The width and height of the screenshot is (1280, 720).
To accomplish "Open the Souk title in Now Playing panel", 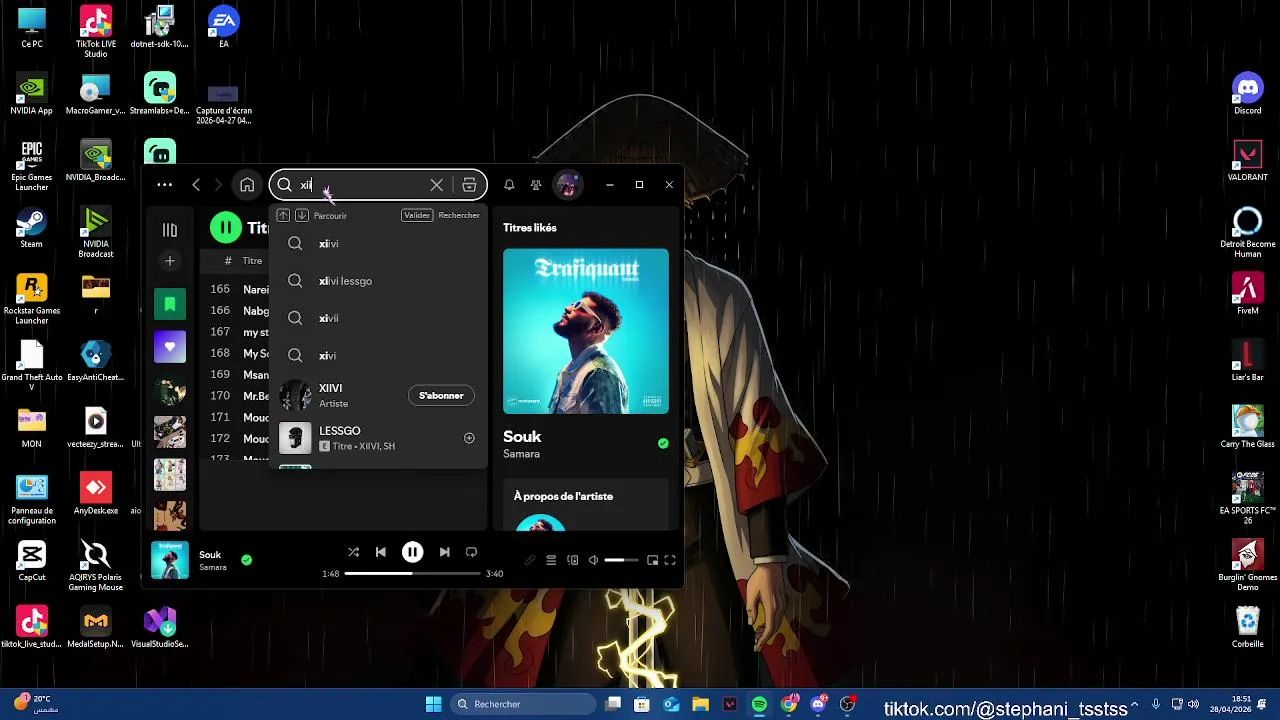I will [522, 437].
